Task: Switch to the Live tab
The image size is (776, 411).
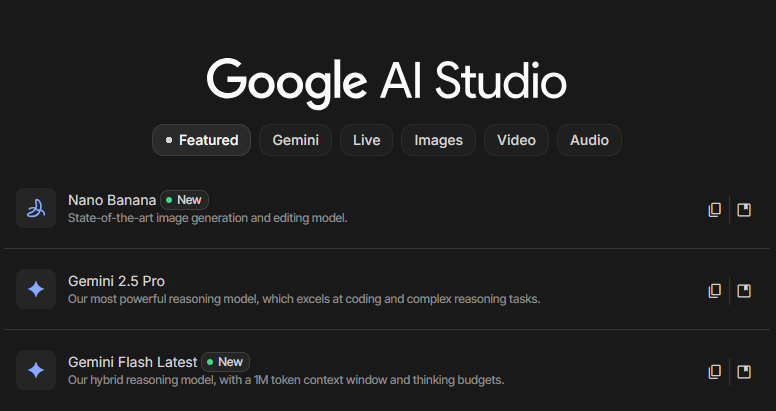Action: point(366,140)
